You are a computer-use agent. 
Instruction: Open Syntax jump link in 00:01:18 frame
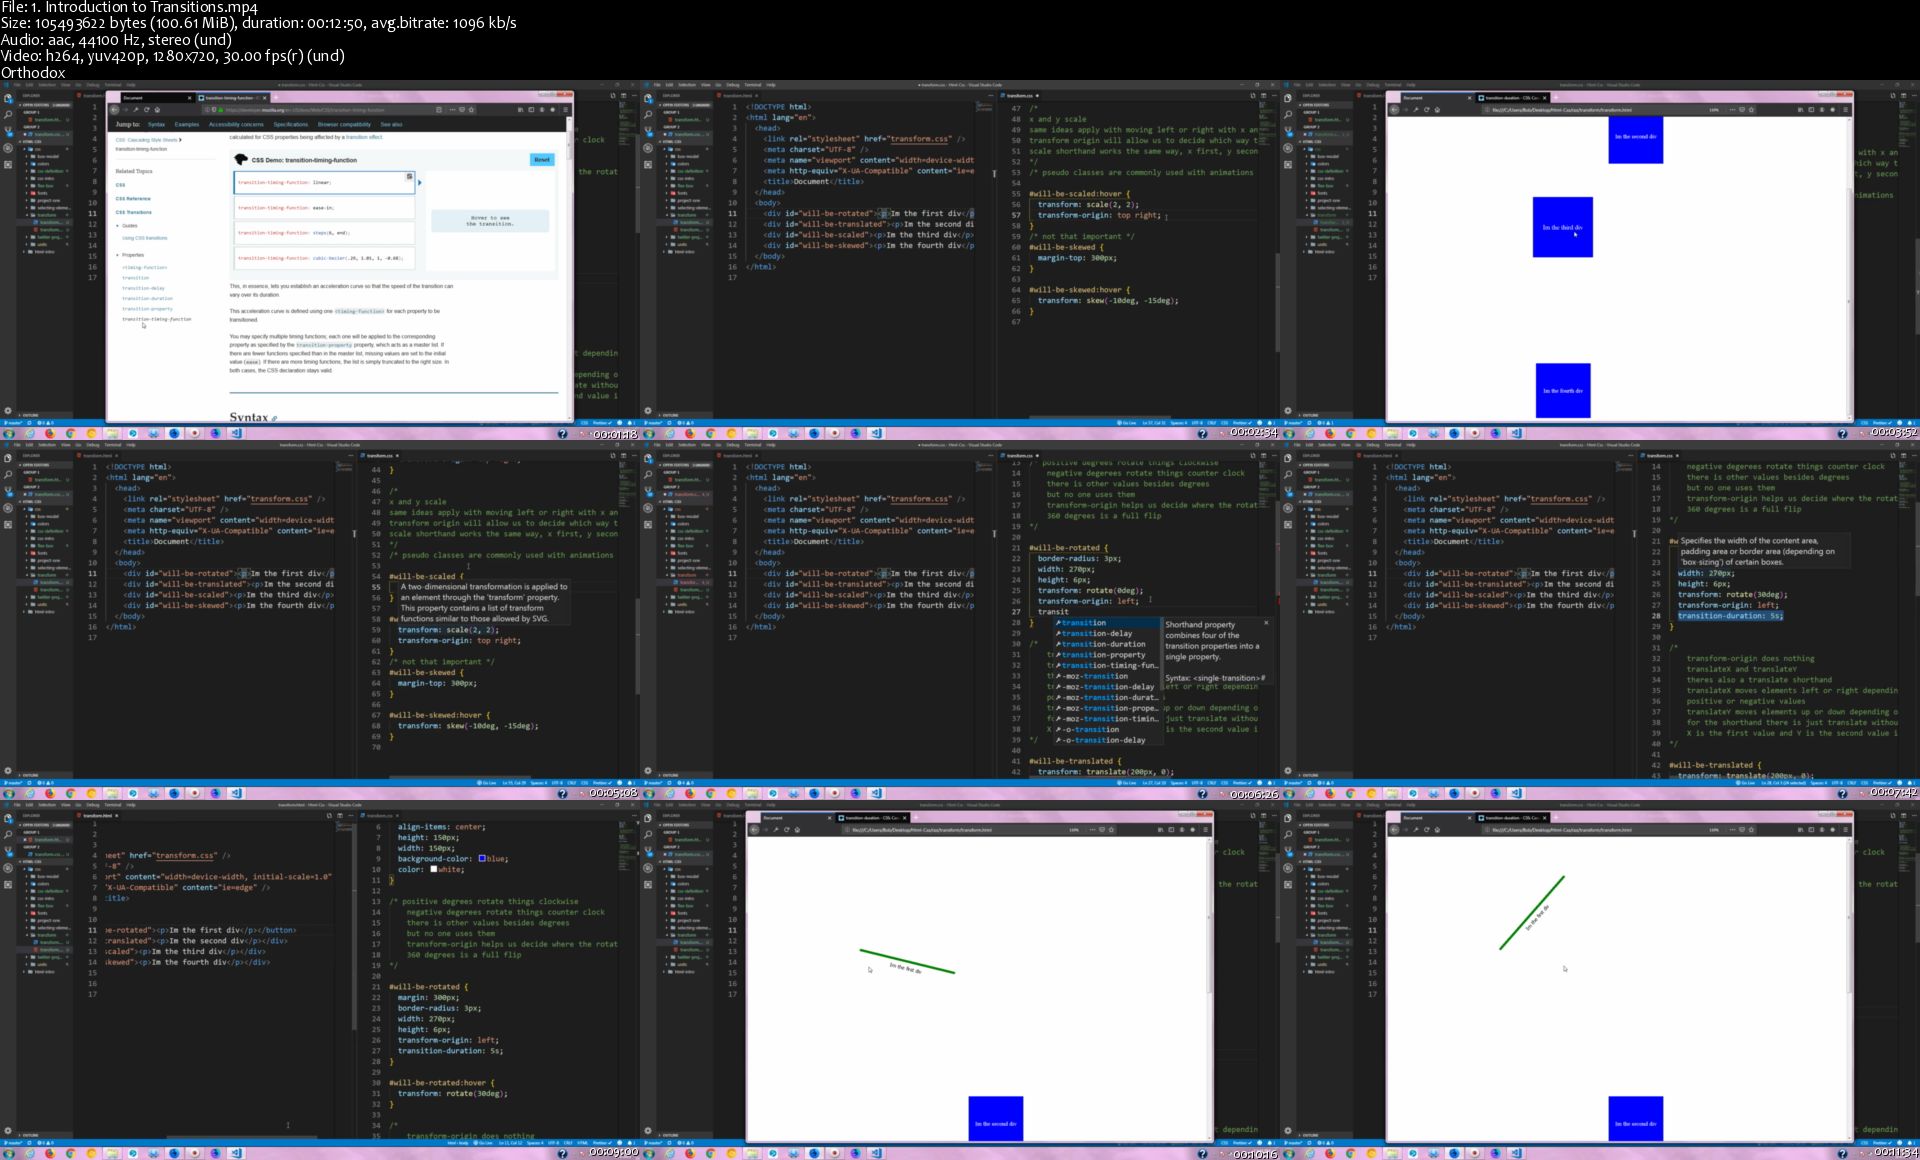(x=156, y=125)
